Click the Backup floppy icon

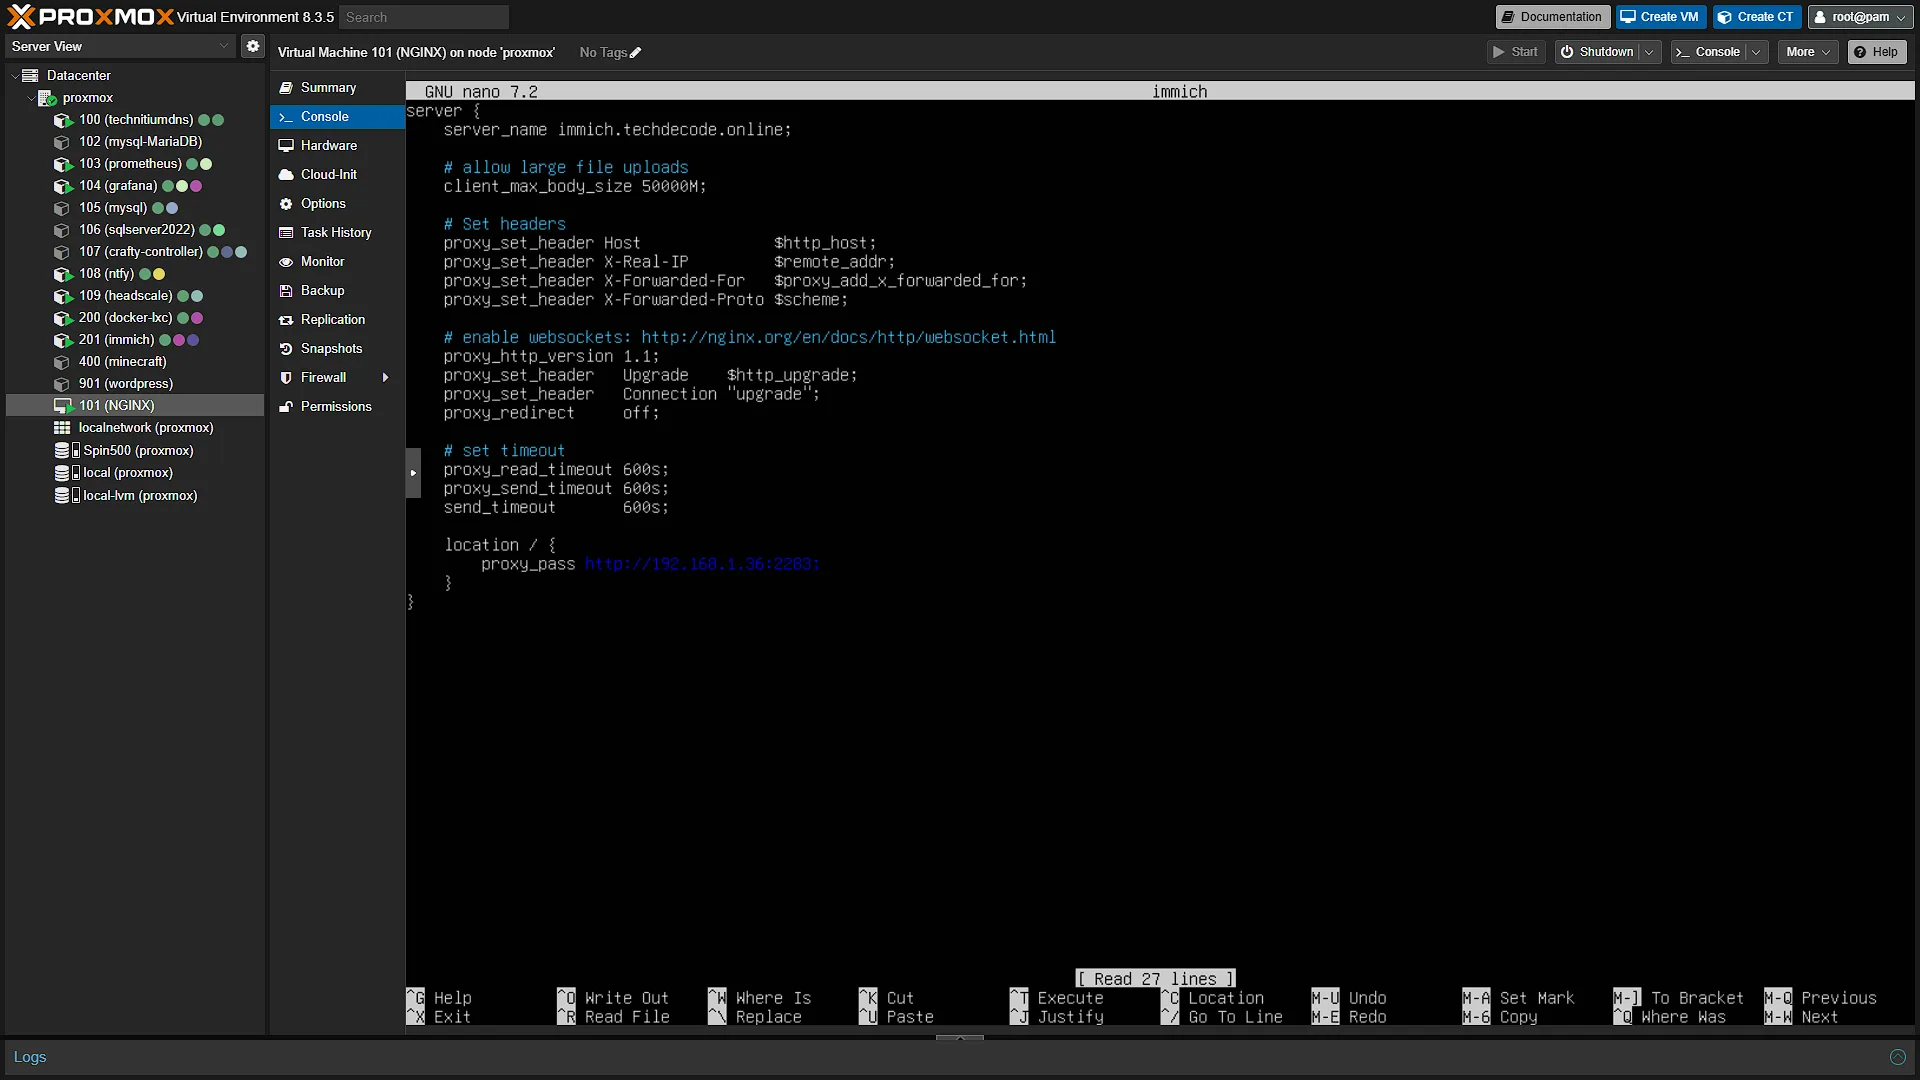pos(286,291)
